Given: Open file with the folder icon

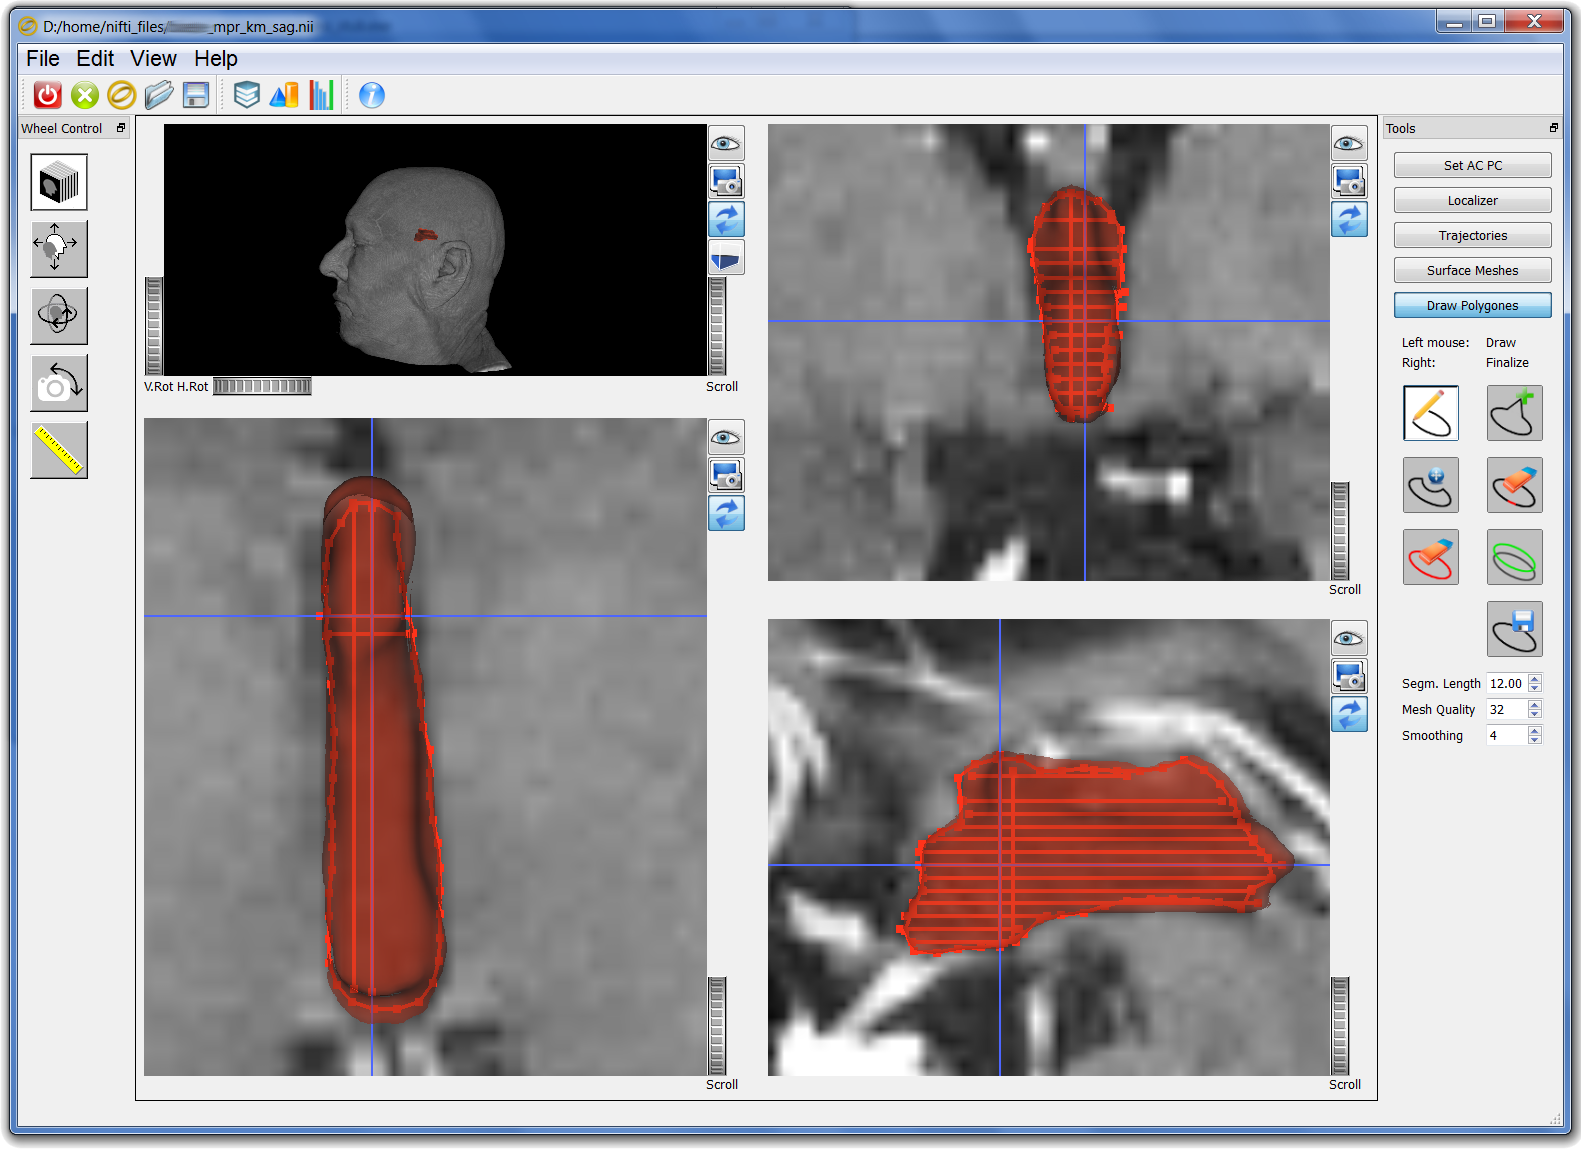Looking at the screenshot, I should [x=159, y=95].
